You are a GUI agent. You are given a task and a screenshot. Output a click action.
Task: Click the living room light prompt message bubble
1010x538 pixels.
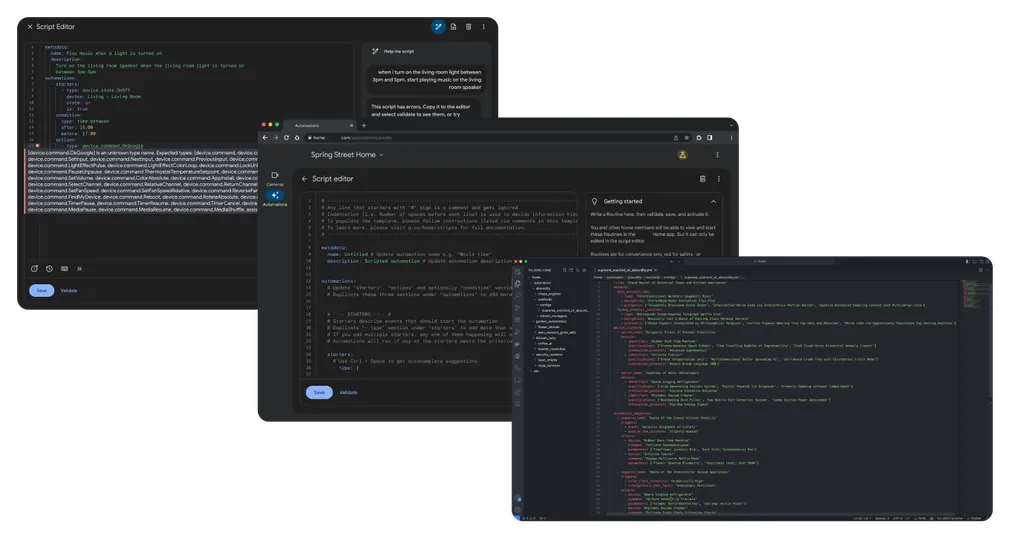427,80
